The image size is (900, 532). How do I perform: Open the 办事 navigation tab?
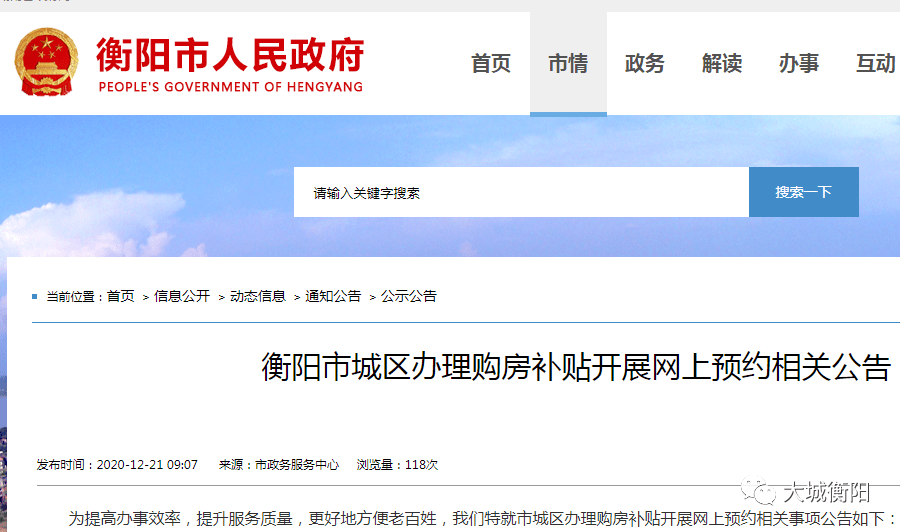pyautogui.click(x=798, y=63)
